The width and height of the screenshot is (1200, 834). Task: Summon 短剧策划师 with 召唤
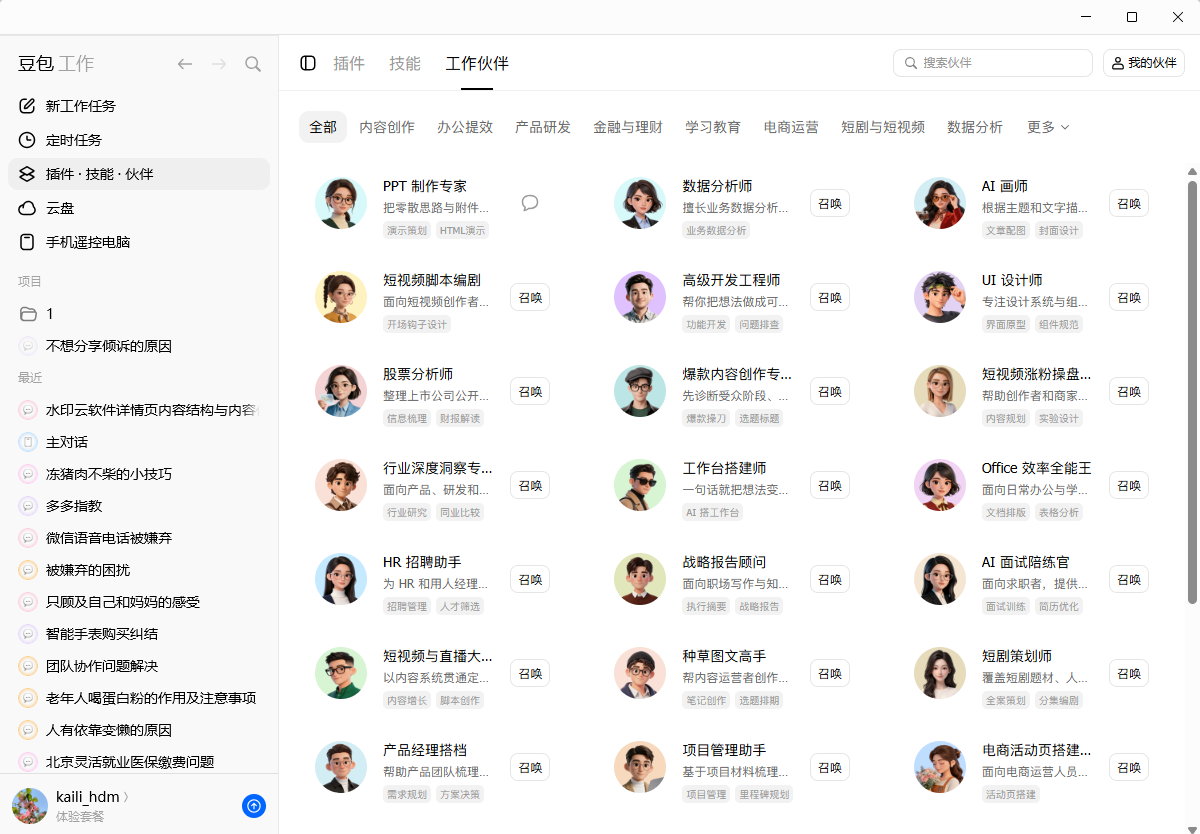pos(1129,673)
